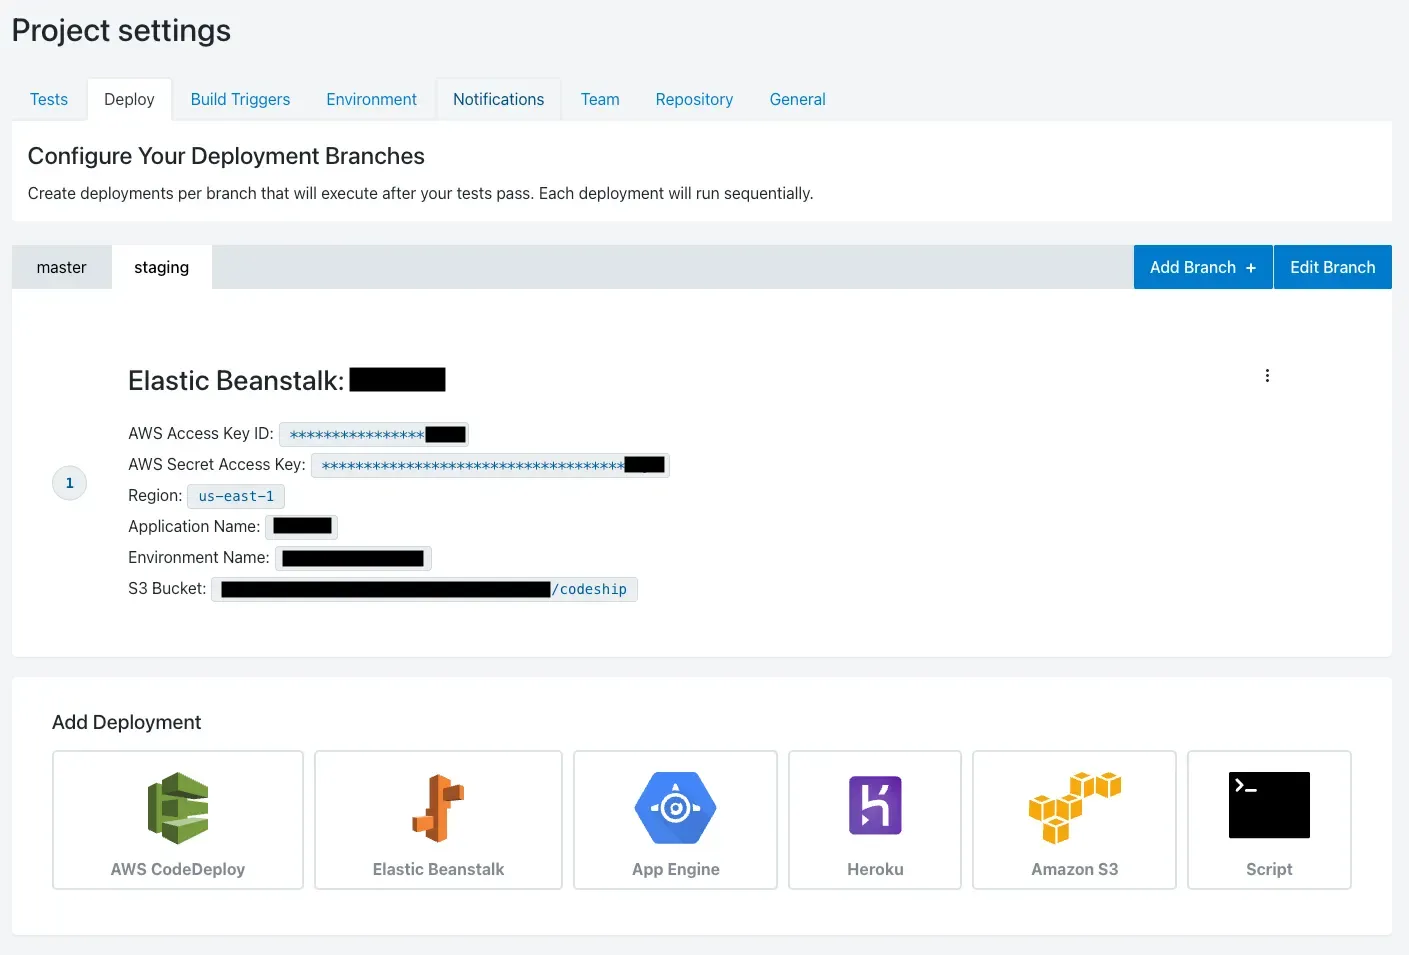Viewport: 1409px width, 955px height.
Task: Open the Build Triggers tab
Action: tap(240, 100)
